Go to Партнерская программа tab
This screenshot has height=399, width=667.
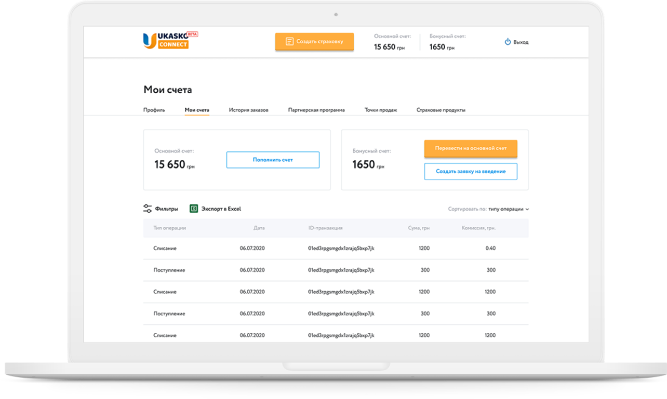tap(316, 110)
